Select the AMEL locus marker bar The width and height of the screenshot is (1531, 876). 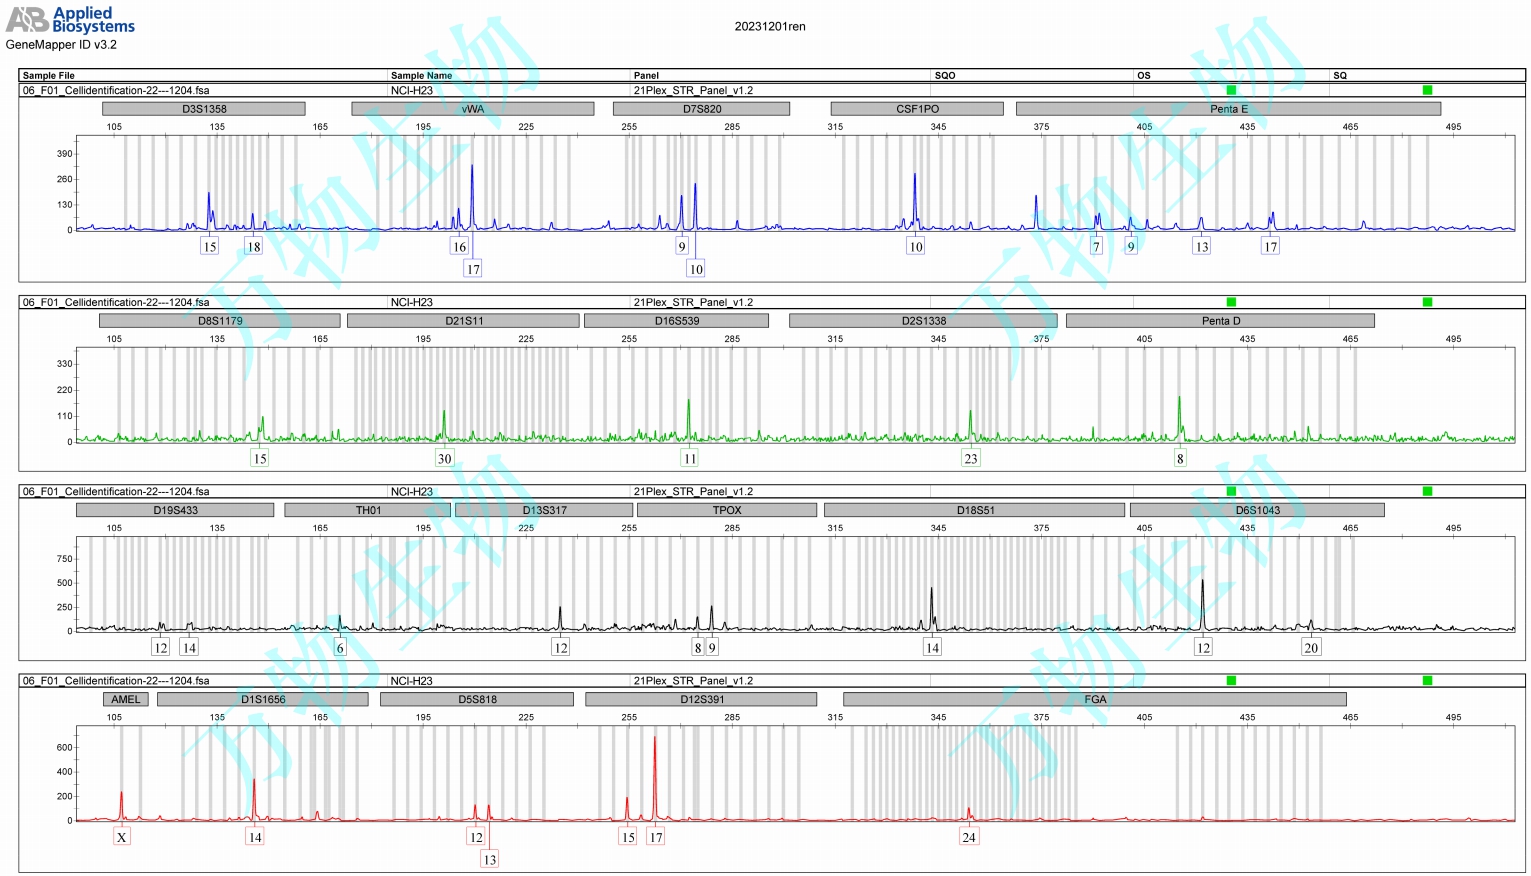pyautogui.click(x=126, y=699)
